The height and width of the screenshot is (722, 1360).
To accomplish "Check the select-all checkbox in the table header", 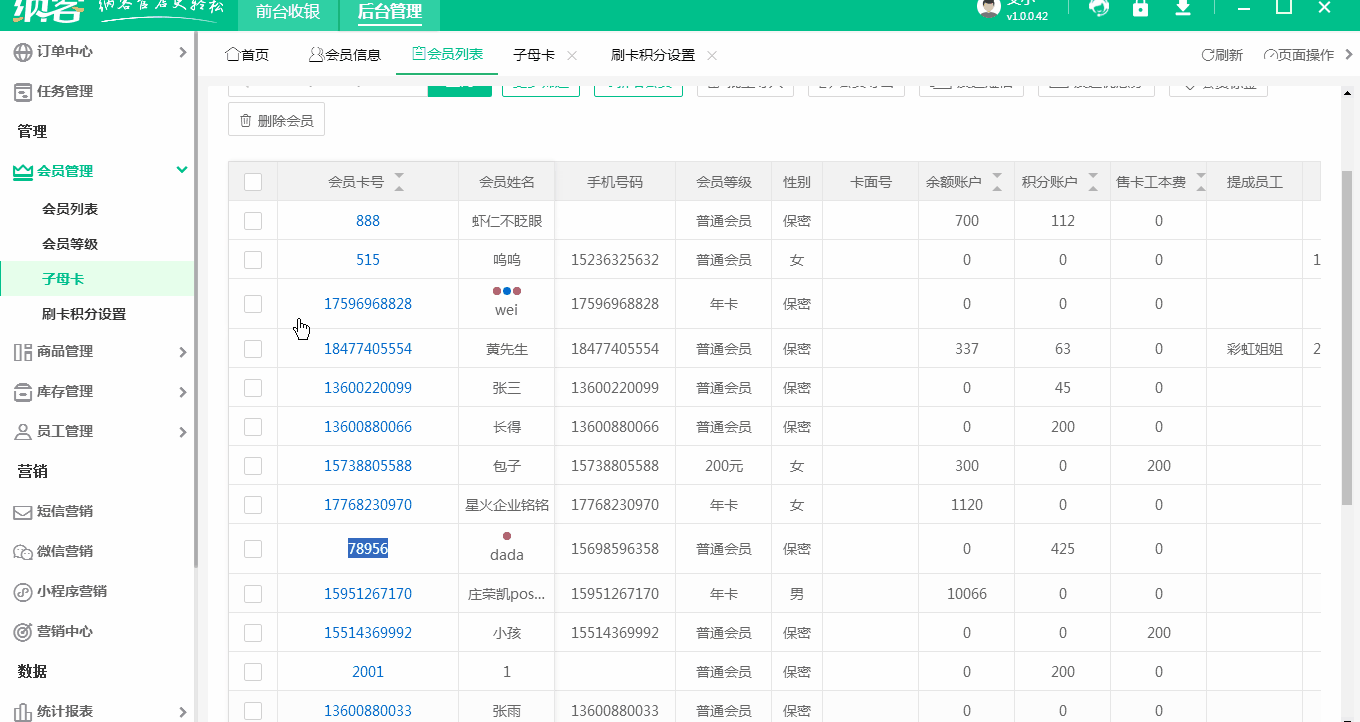I will 253,181.
